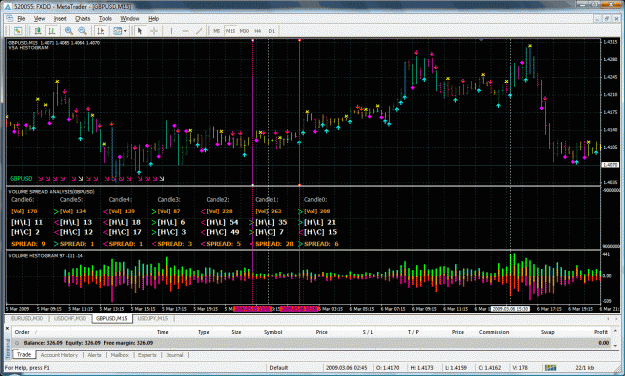Click the connection status bars icon

(x=551, y=368)
